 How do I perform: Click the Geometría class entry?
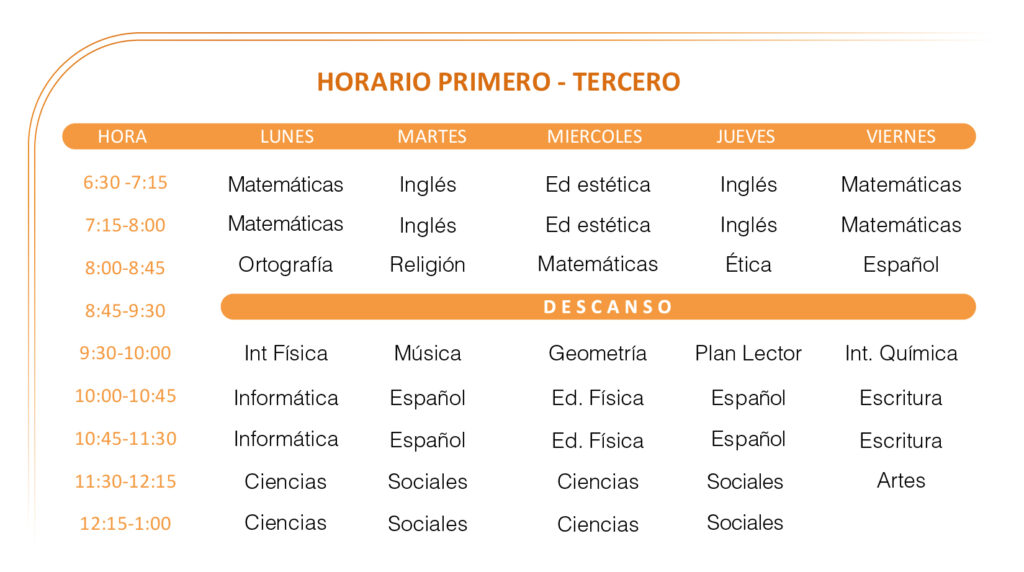[x=597, y=354]
